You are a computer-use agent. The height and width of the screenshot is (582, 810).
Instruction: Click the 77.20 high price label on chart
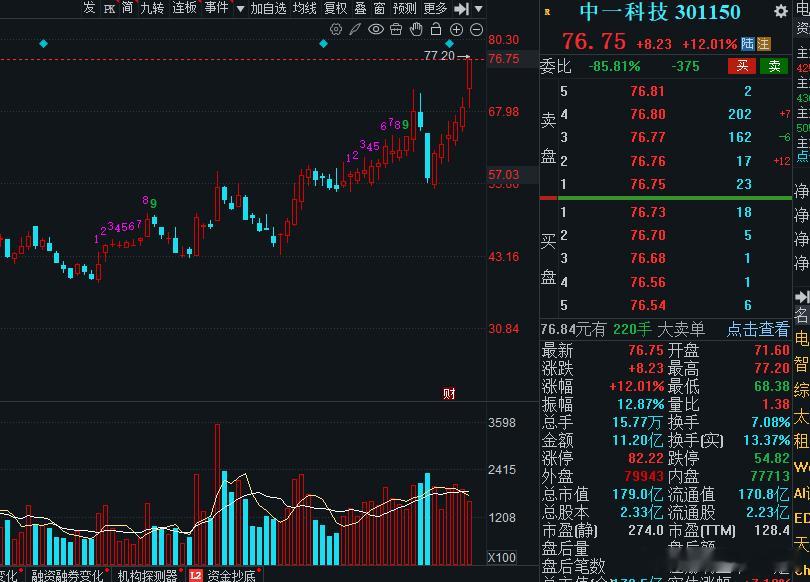(439, 55)
